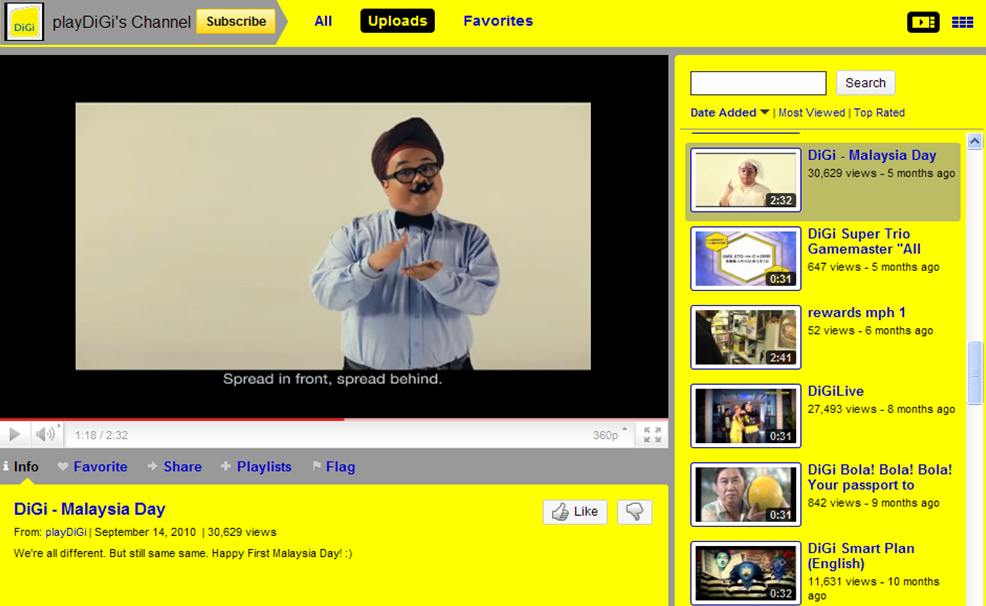Open the Playlists tab
This screenshot has width=986, height=606.
(x=257, y=466)
